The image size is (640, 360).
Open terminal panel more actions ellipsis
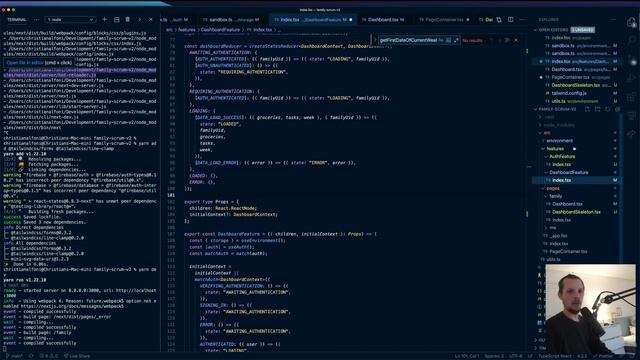pos(36,19)
